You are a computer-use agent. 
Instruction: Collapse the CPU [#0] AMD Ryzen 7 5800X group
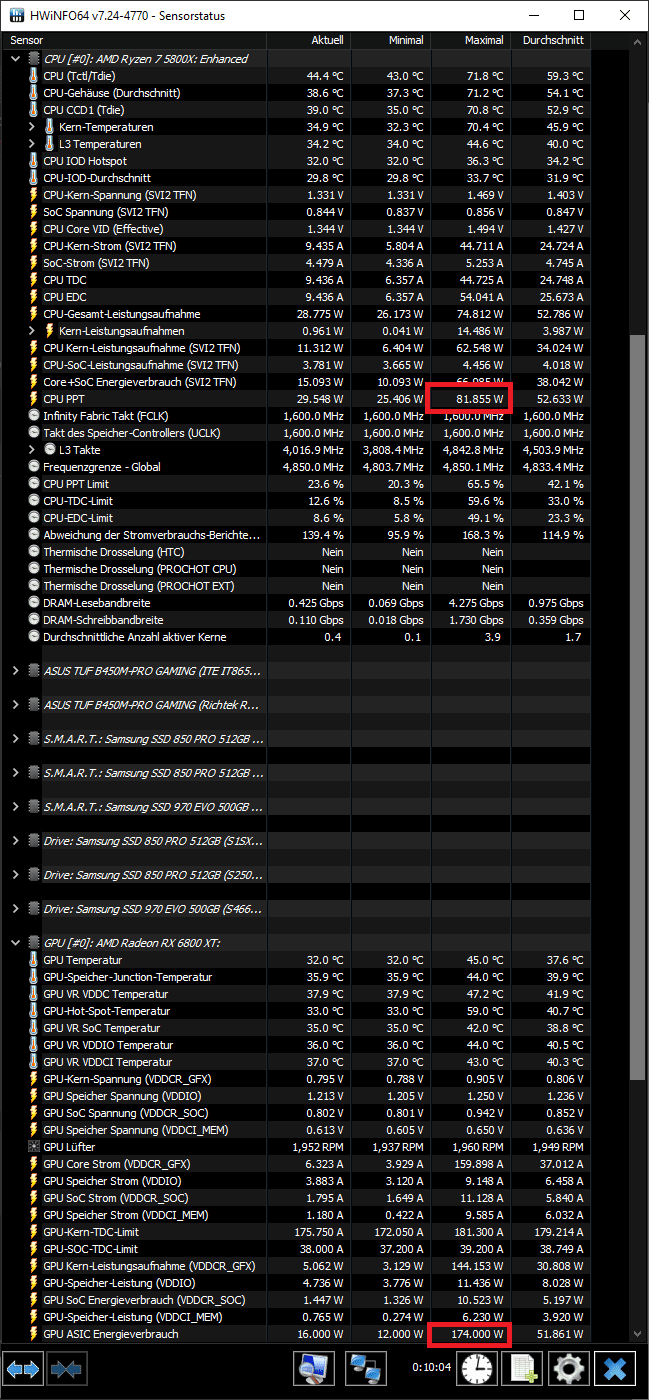pos(15,59)
